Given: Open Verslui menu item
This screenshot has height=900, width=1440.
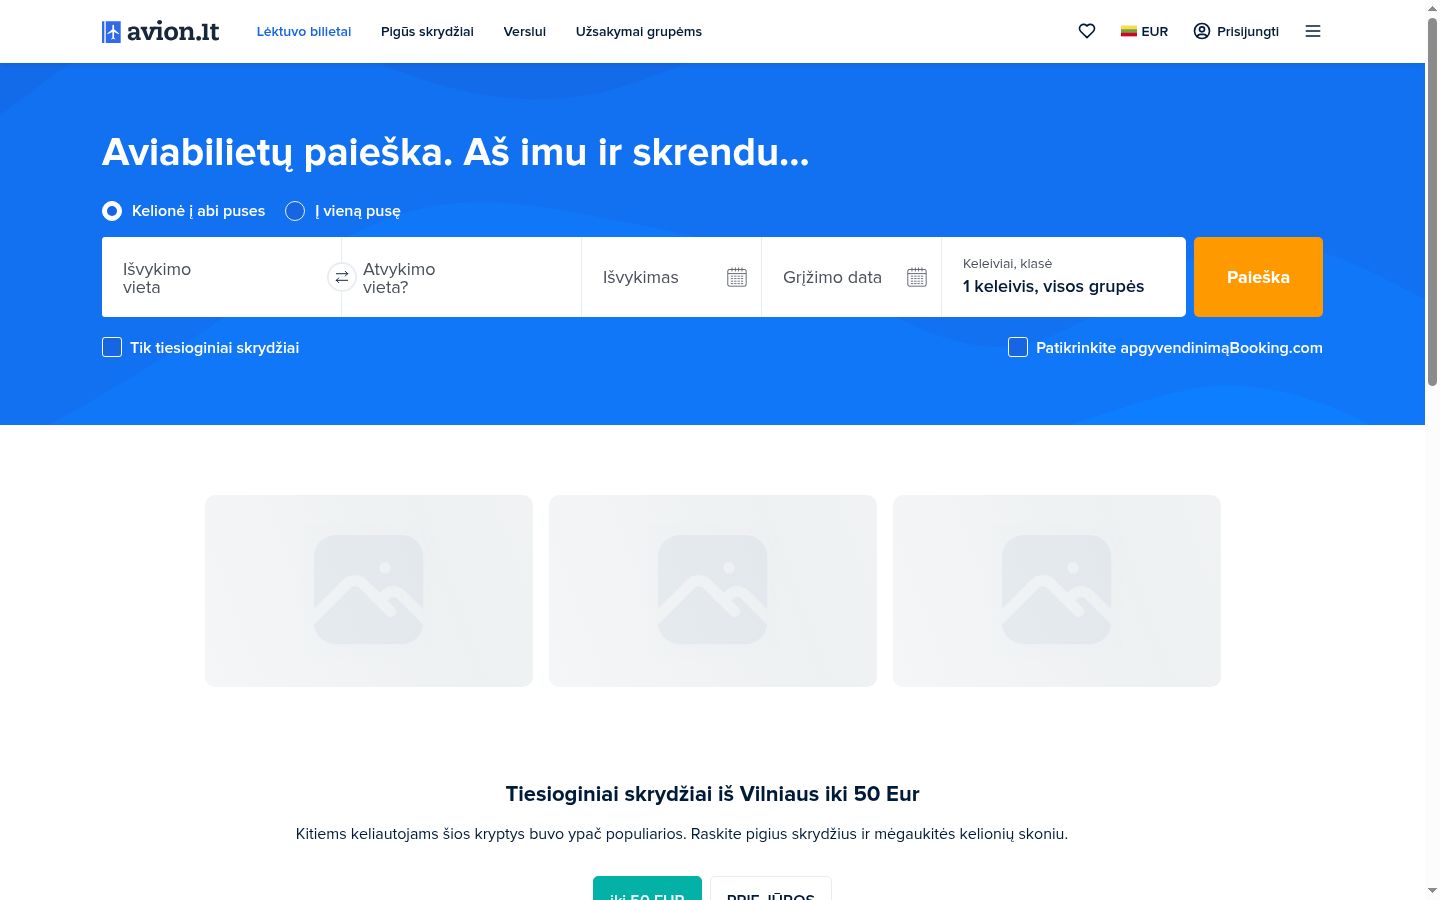Looking at the screenshot, I should coord(525,31).
